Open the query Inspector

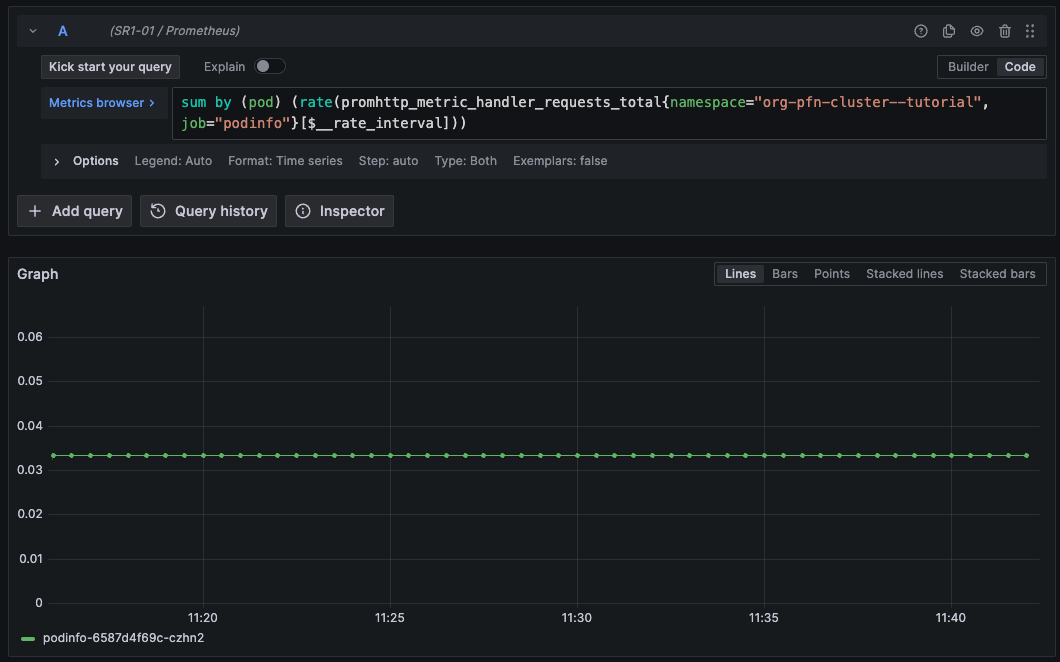pyautogui.click(x=339, y=211)
